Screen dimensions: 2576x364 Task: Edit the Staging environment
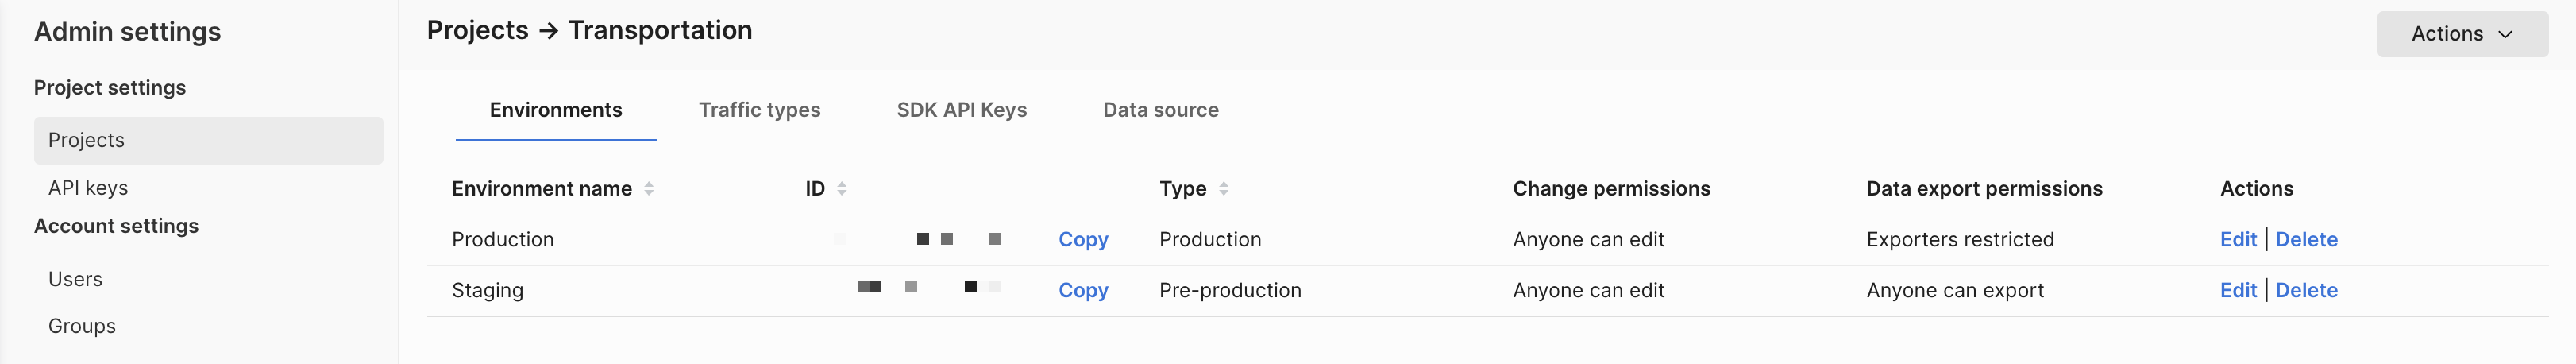(x=2237, y=291)
